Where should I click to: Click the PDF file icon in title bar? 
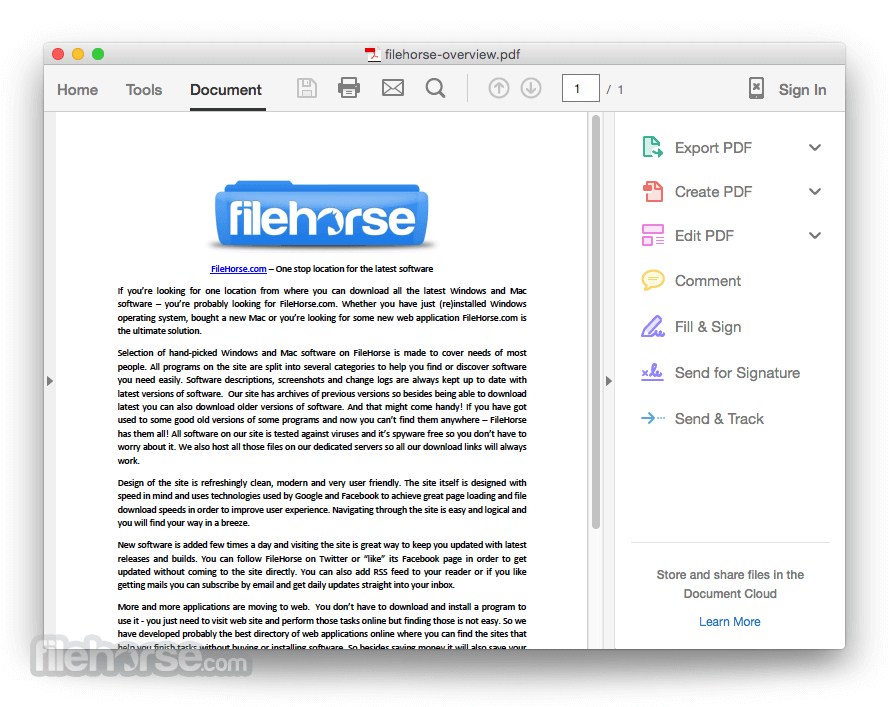tap(373, 55)
